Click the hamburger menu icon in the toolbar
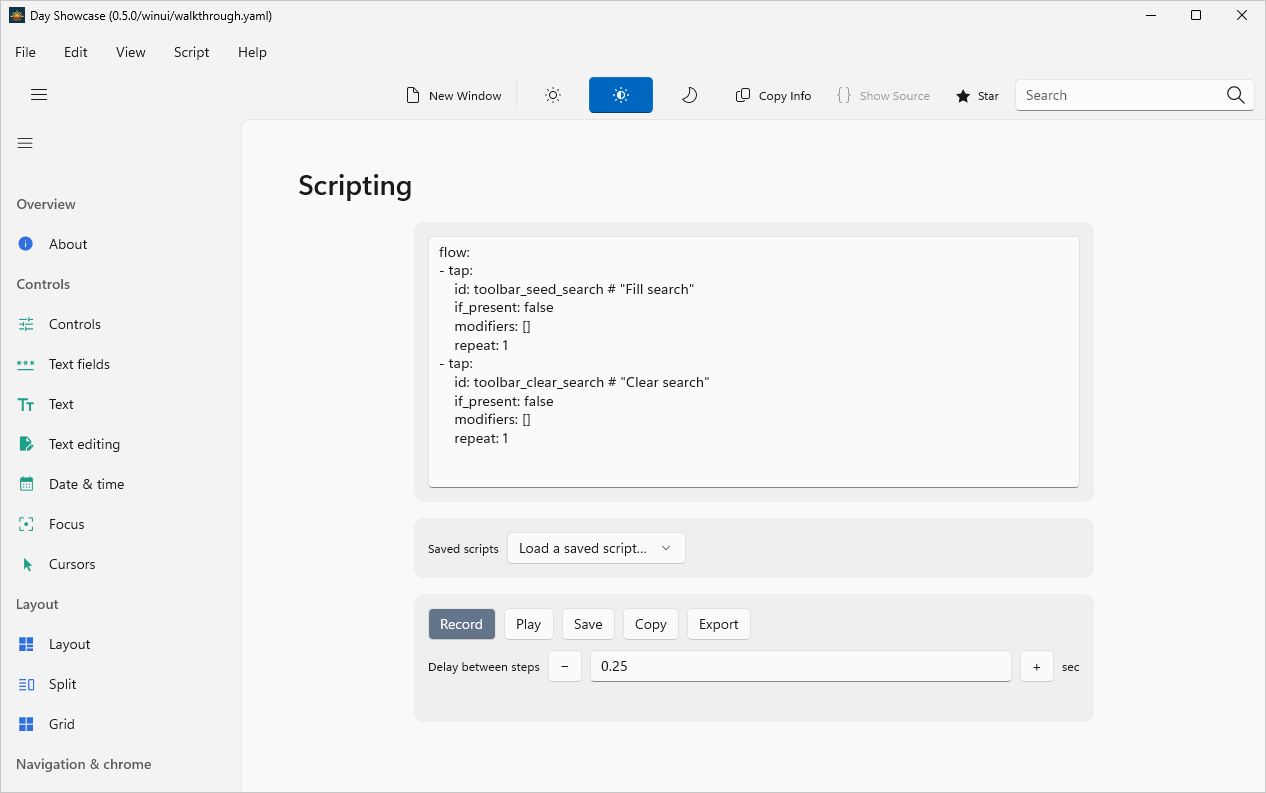The image size is (1266, 793). 39,95
